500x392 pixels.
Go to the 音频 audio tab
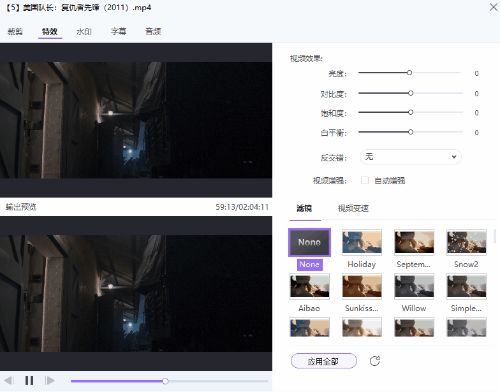[153, 32]
